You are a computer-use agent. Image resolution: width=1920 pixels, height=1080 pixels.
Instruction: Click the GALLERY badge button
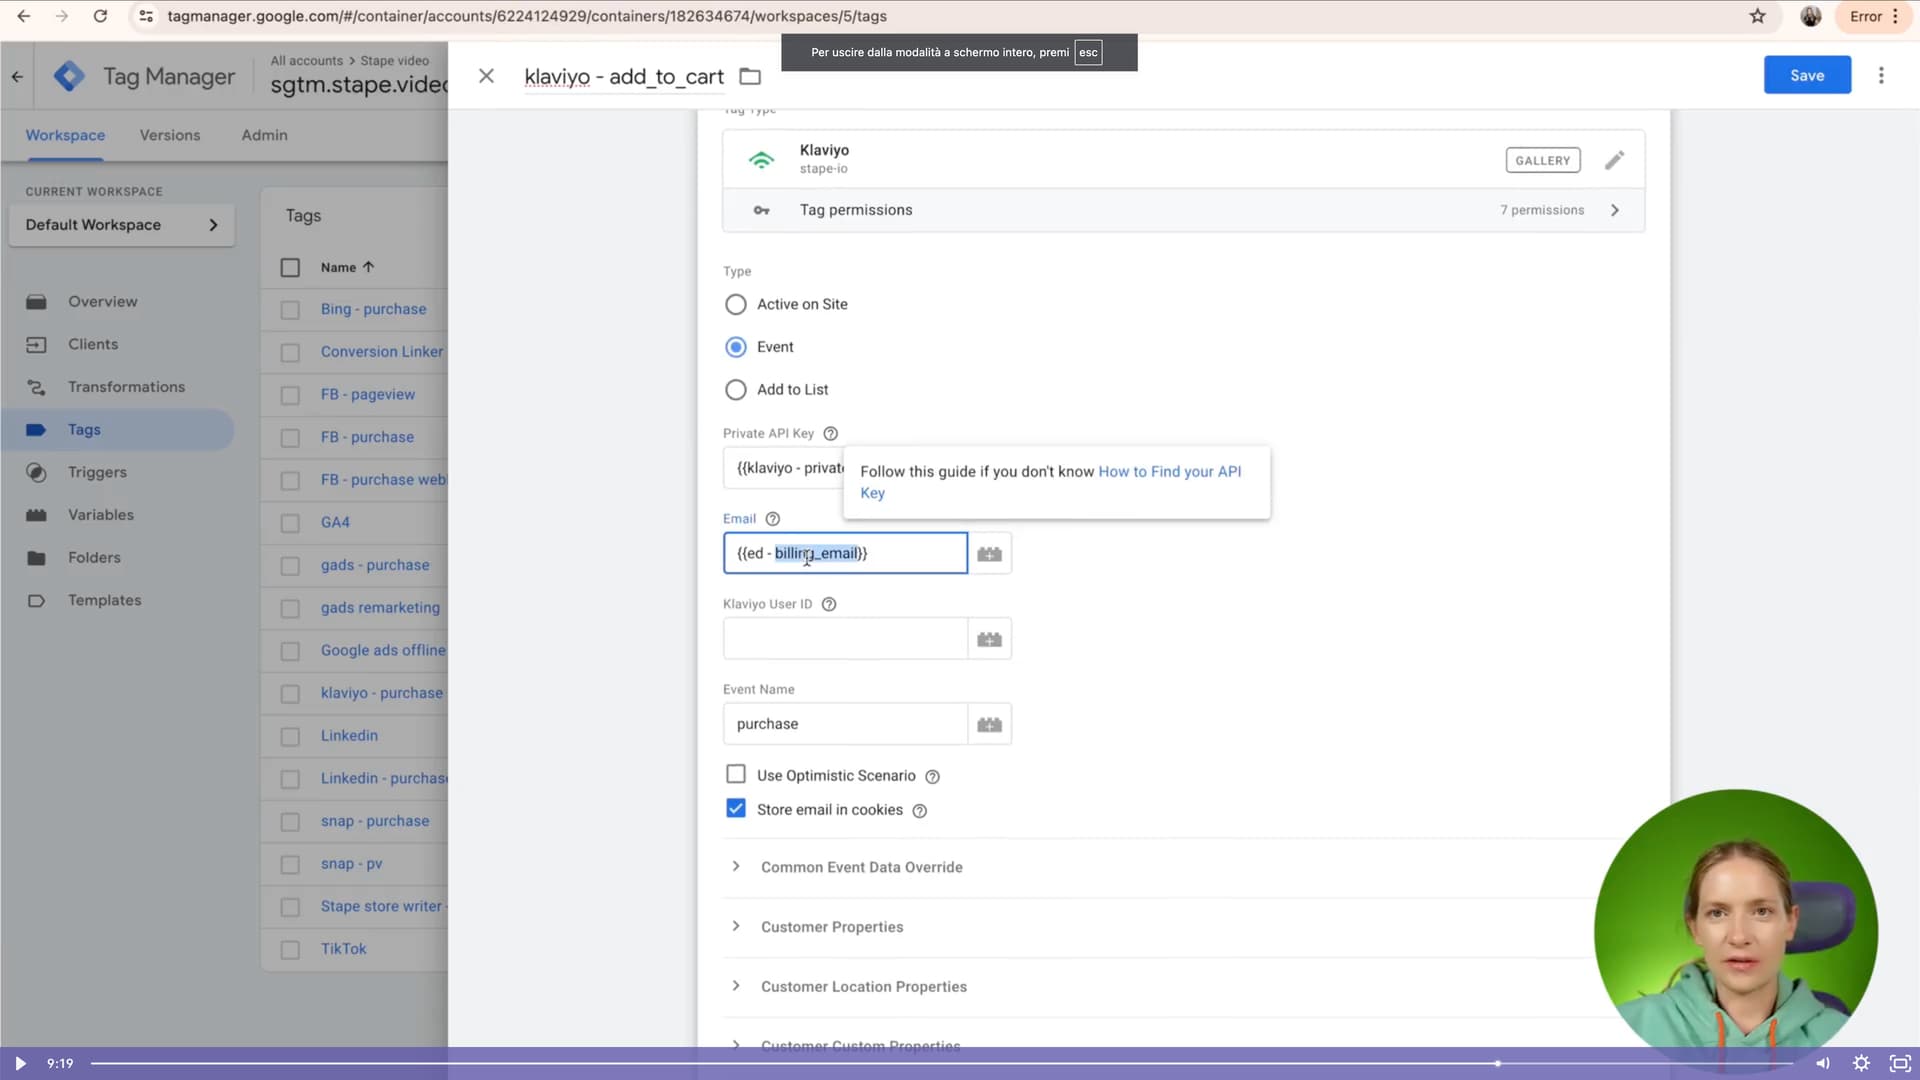click(1542, 160)
